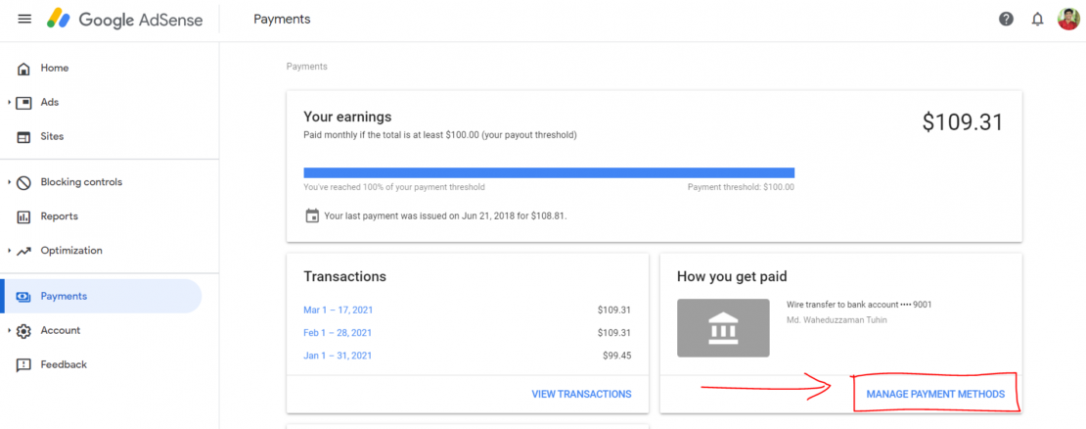Expand the Optimization arrow
The height and width of the screenshot is (429, 1086).
click(9, 251)
